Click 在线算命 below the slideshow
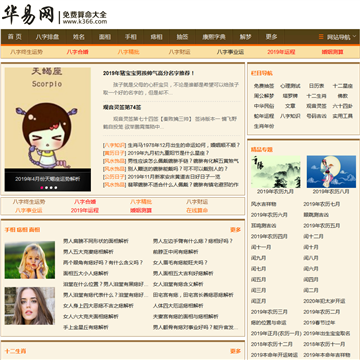Image resolution: width=360 pixels, height=360 pixels. 197,210
